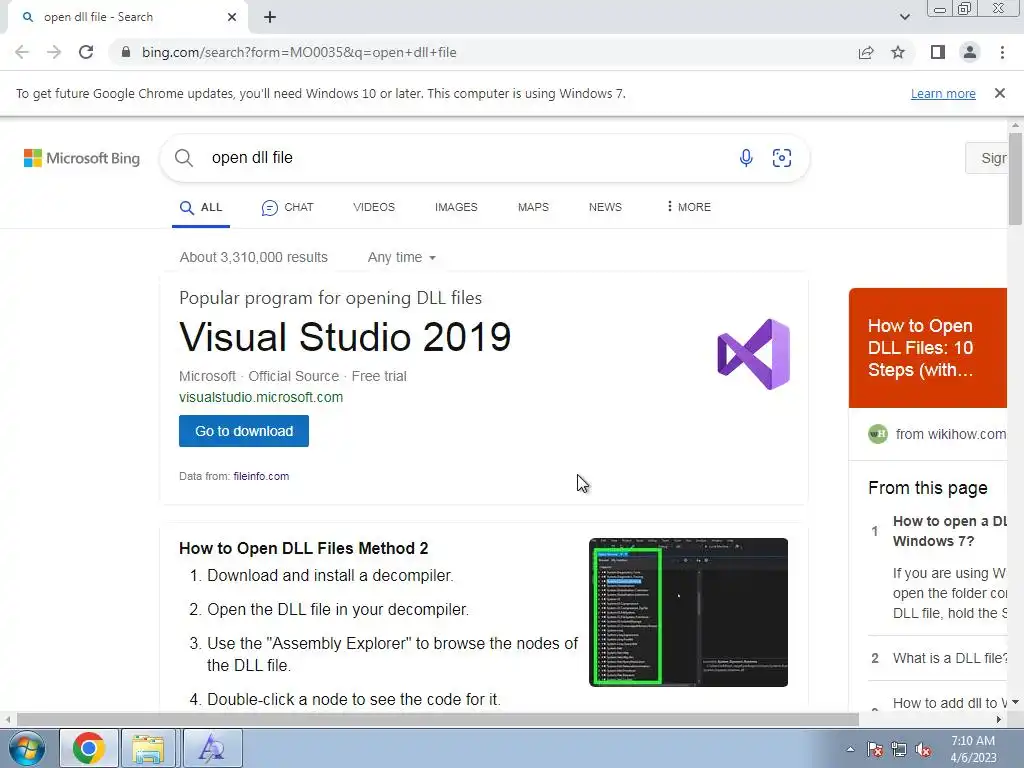The image size is (1024, 768).
Task: Click the third taskbar app icon
Action: 212,748
